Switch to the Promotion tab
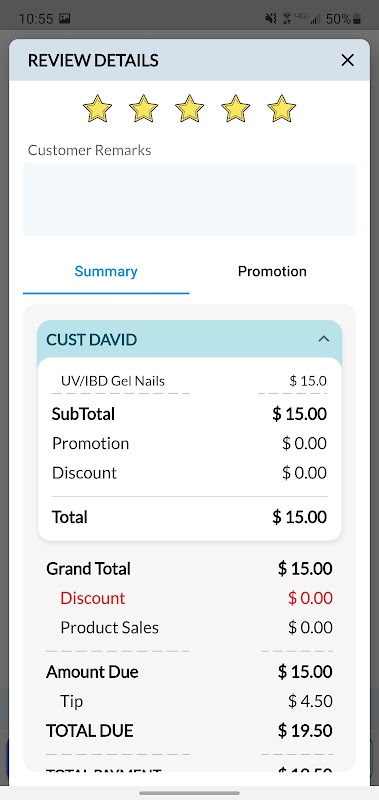This screenshot has height=800, width=379. click(x=272, y=271)
